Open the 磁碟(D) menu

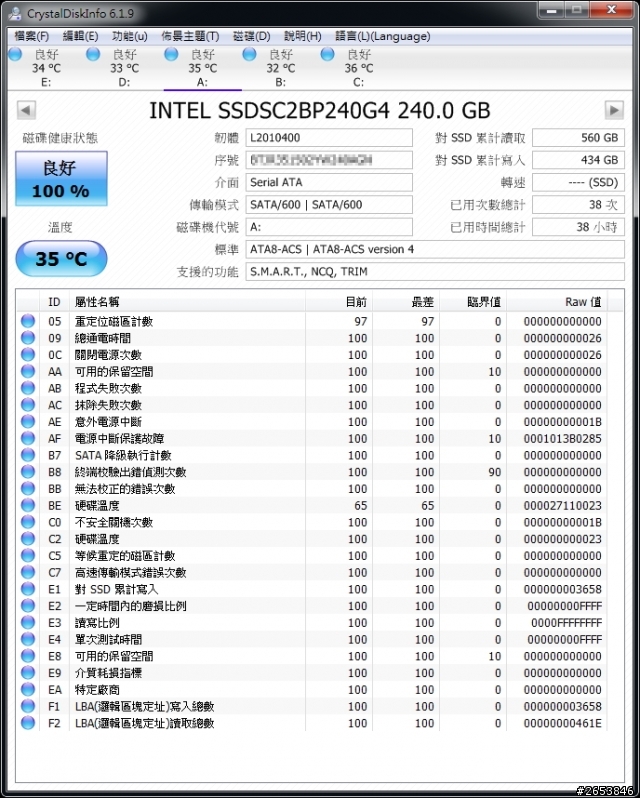[x=251, y=36]
